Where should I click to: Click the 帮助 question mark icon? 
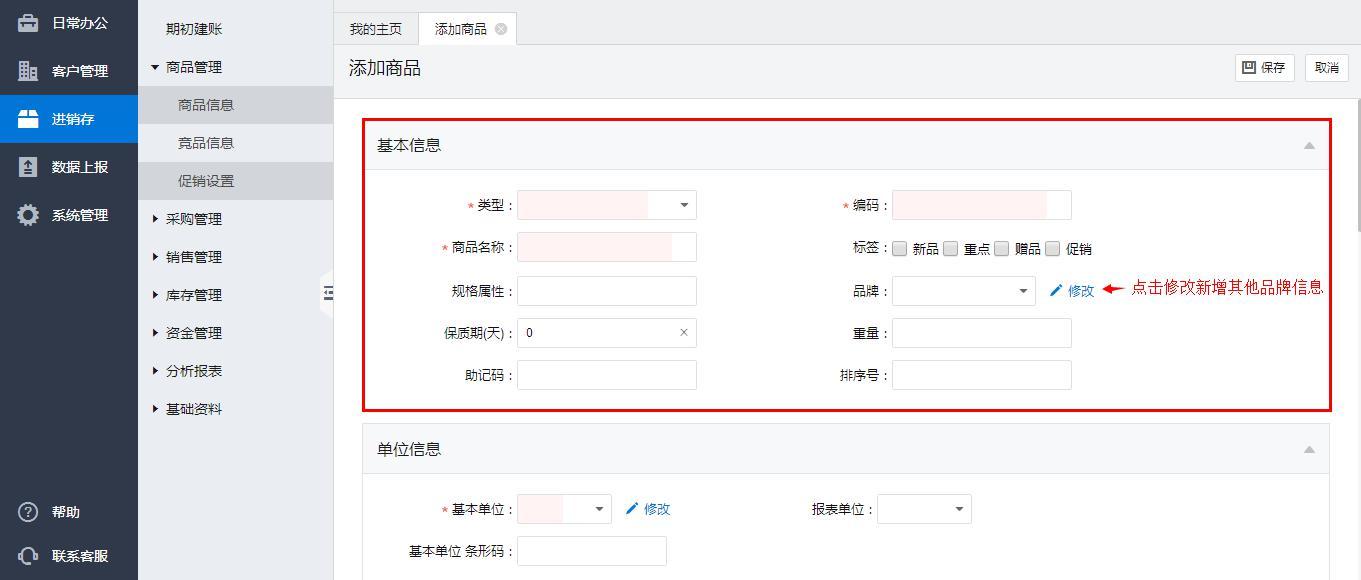click(28, 512)
